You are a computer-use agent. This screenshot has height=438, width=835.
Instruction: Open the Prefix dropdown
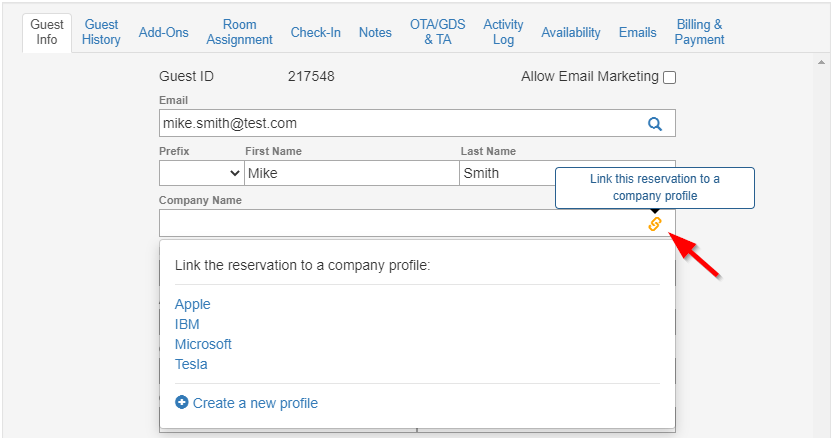click(x=200, y=173)
